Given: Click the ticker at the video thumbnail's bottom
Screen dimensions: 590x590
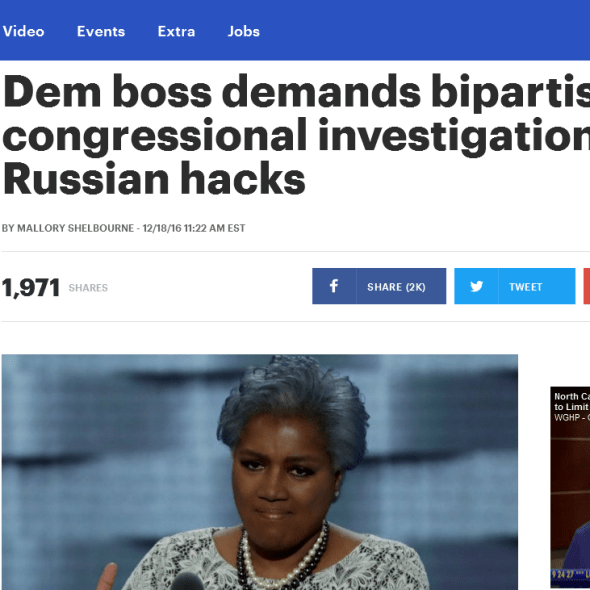Looking at the screenshot, I should (570, 575).
